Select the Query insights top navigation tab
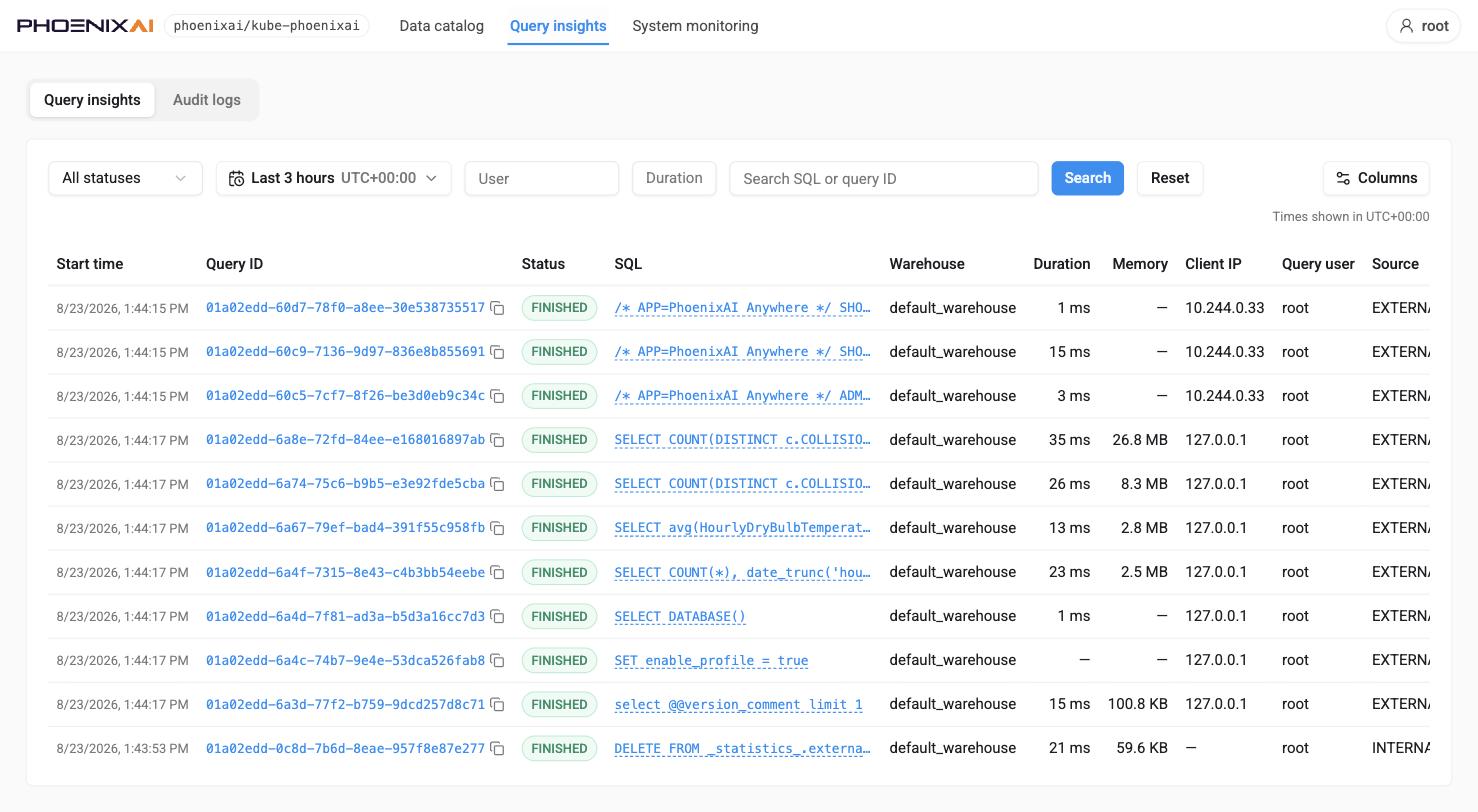Screen dimensions: 1478x812 click(x=558, y=26)
